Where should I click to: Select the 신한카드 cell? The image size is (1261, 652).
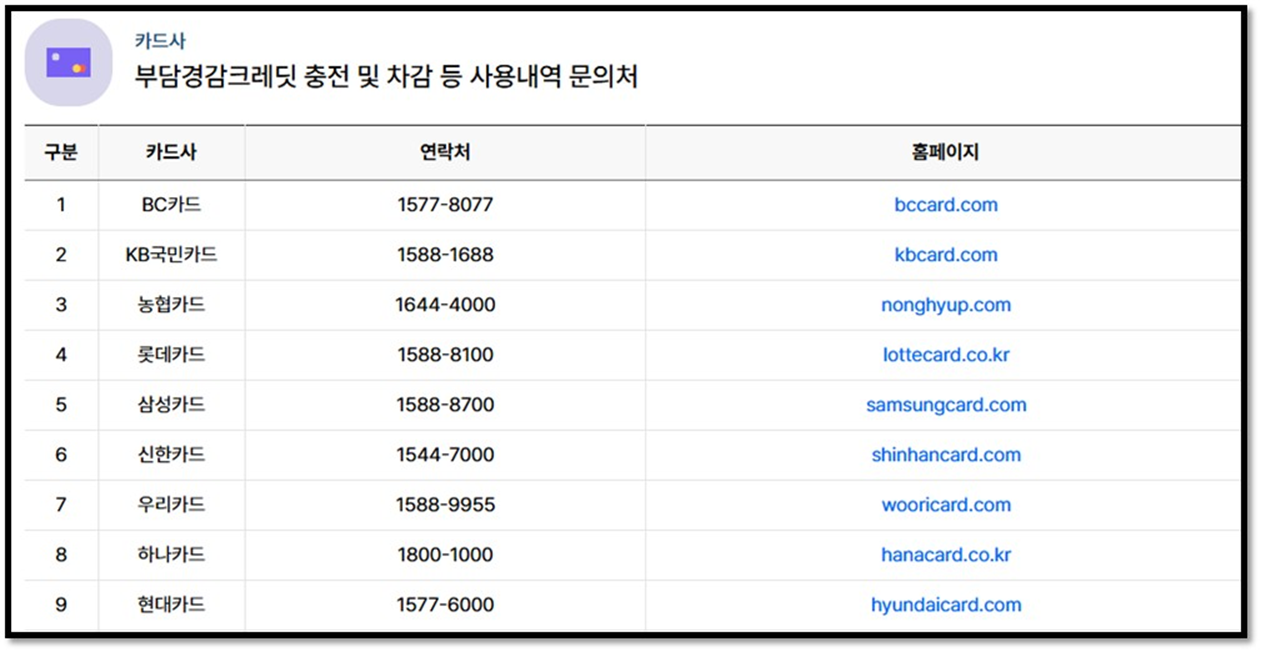171,455
